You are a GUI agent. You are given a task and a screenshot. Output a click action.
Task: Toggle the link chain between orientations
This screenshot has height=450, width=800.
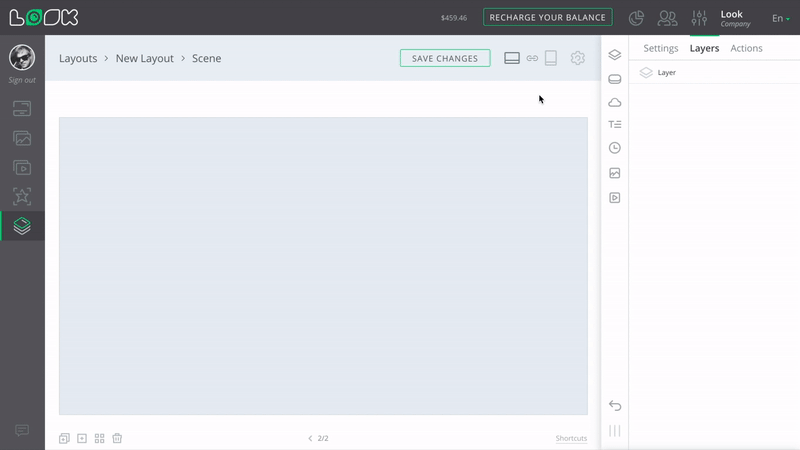pyautogui.click(x=532, y=58)
